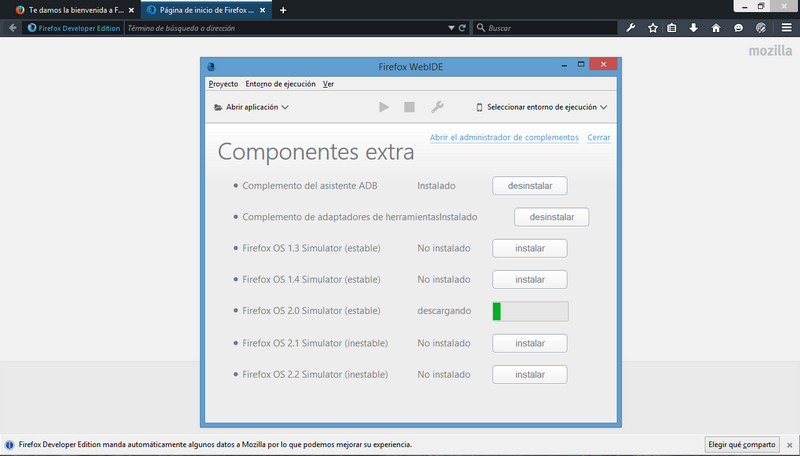Minimize the Firefox WebIDE window
The height and width of the screenshot is (456, 800).
(x=564, y=65)
